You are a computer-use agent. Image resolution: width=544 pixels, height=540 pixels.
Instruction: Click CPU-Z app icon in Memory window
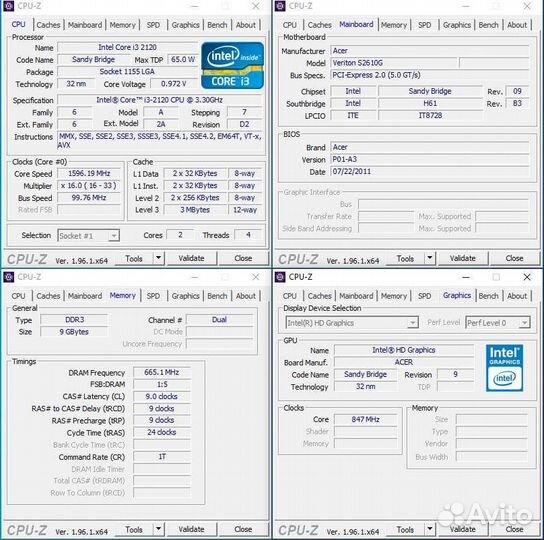[8, 277]
